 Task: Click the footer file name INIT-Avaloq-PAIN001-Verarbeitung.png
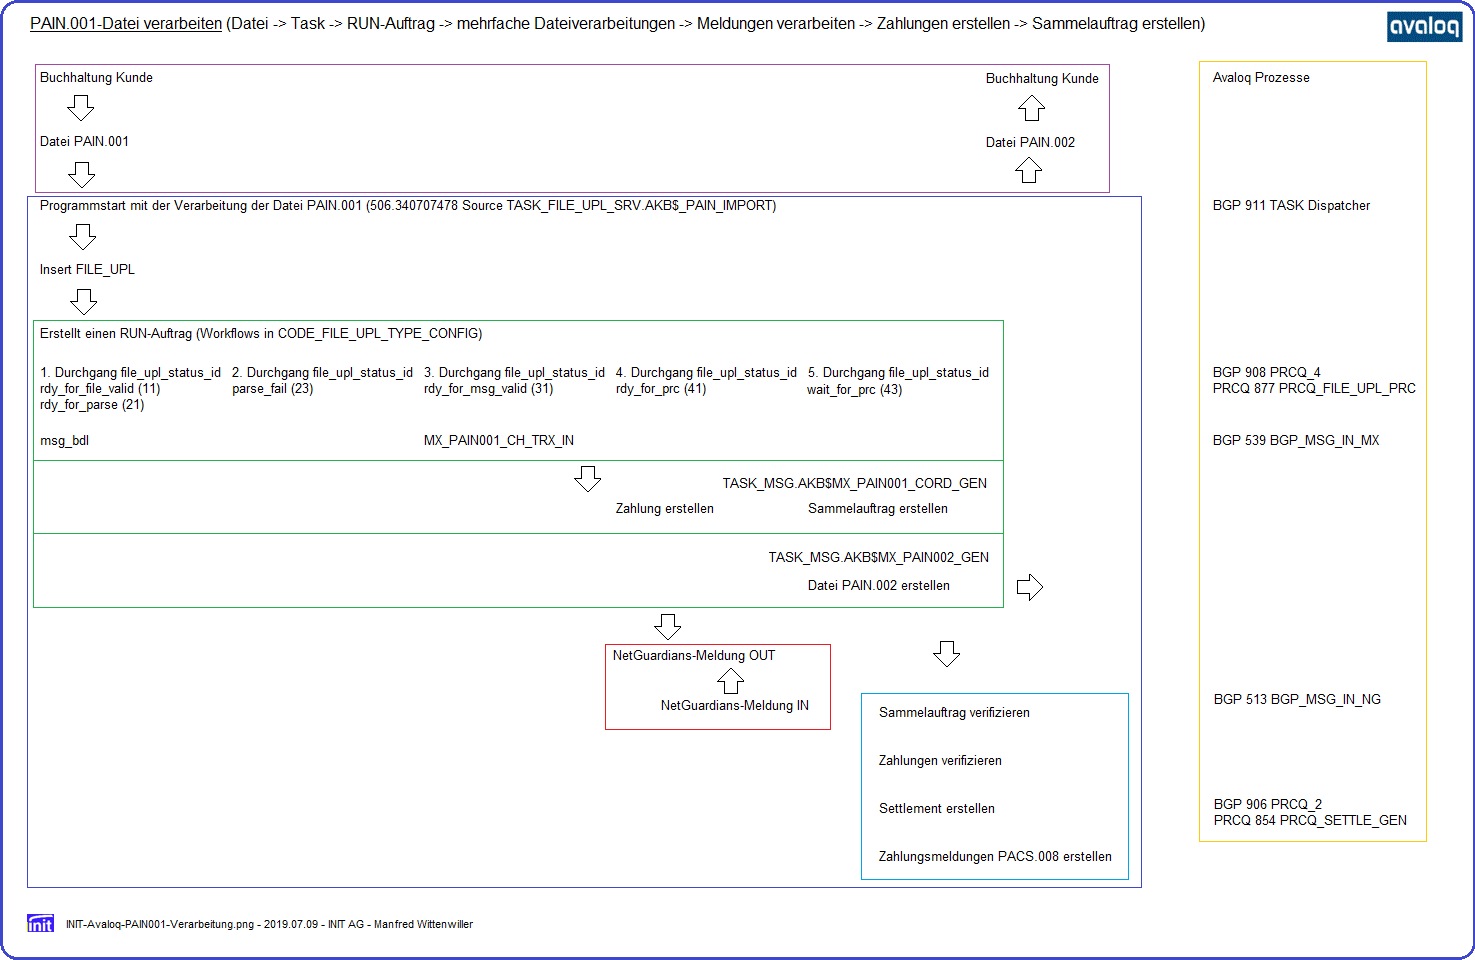pos(160,924)
